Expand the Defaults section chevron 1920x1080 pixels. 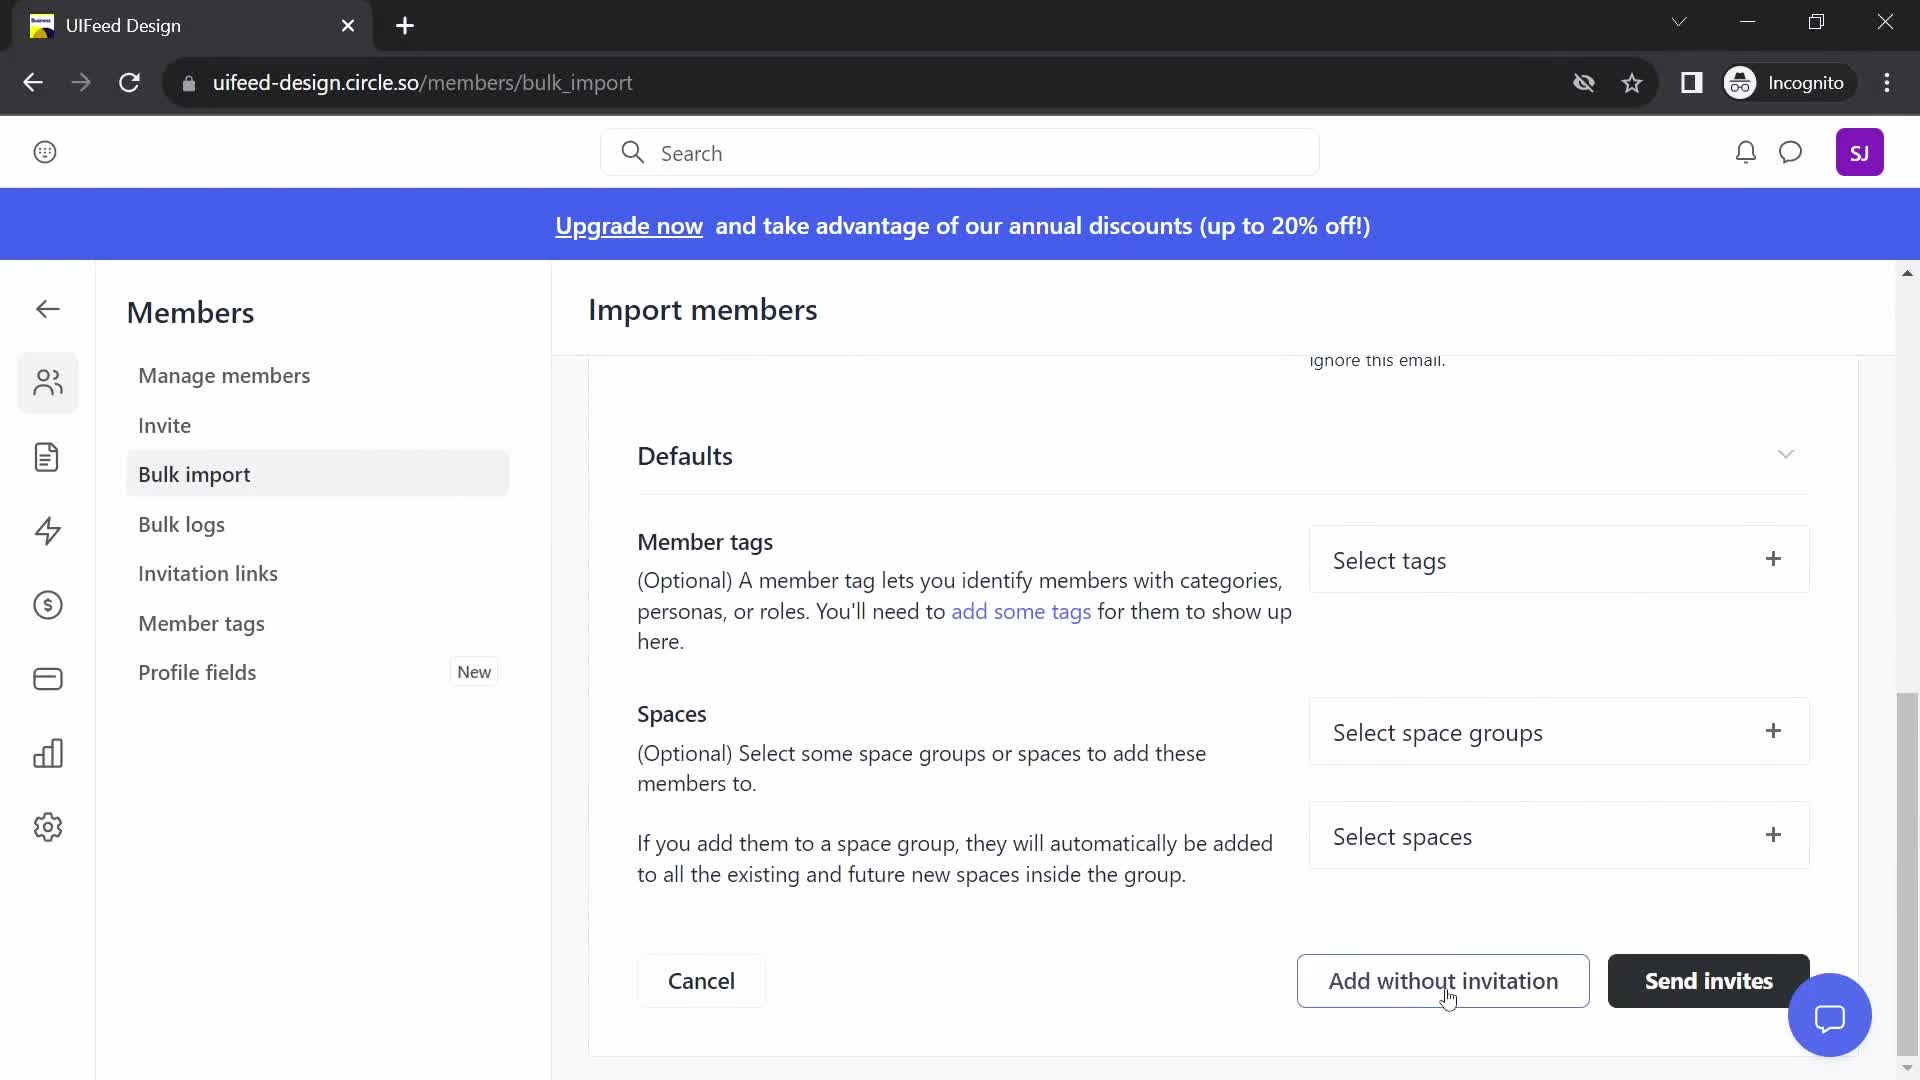click(1787, 454)
